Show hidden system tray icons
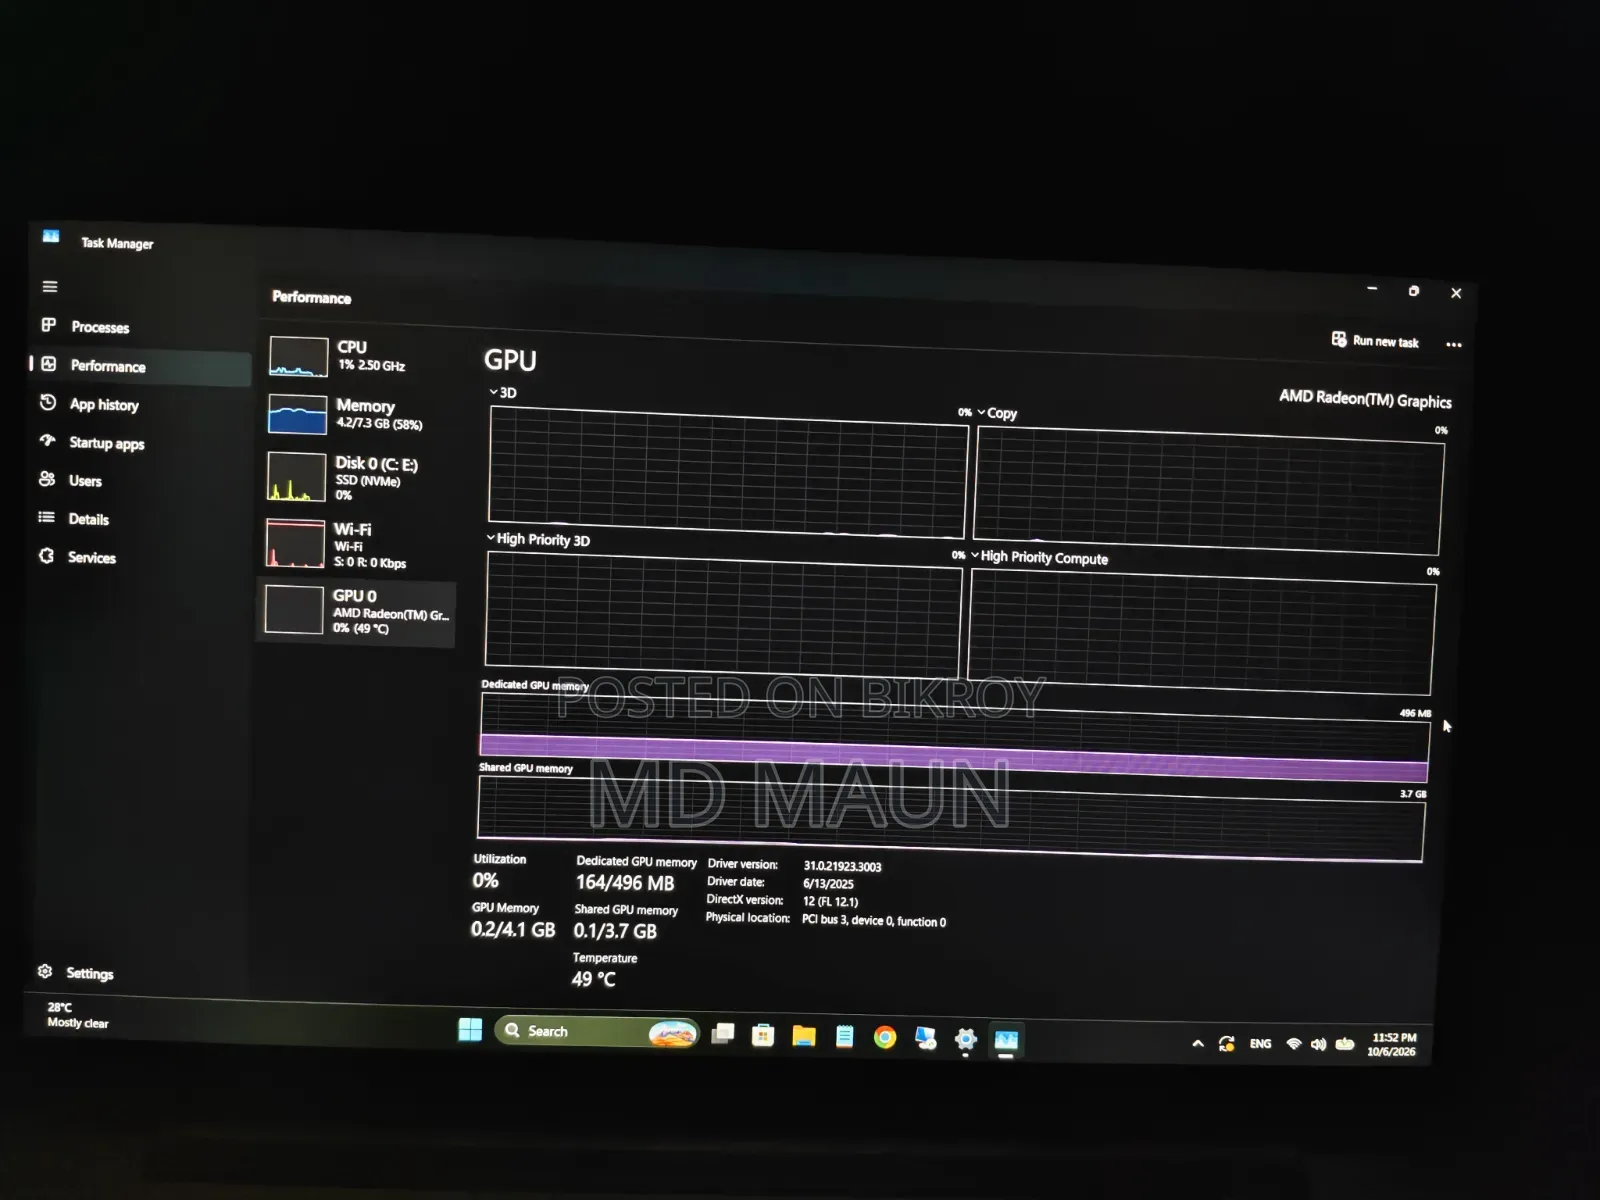The image size is (1600, 1200). [1198, 1043]
